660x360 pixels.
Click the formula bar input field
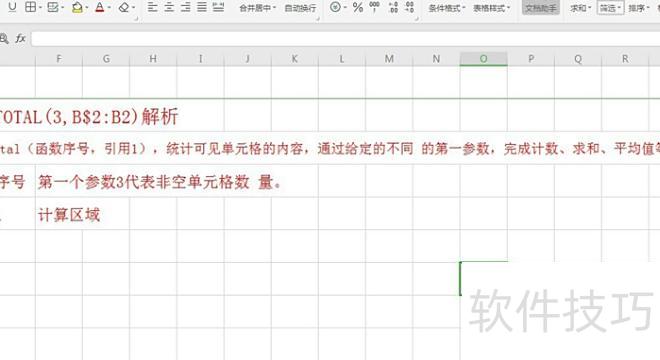pos(345,39)
